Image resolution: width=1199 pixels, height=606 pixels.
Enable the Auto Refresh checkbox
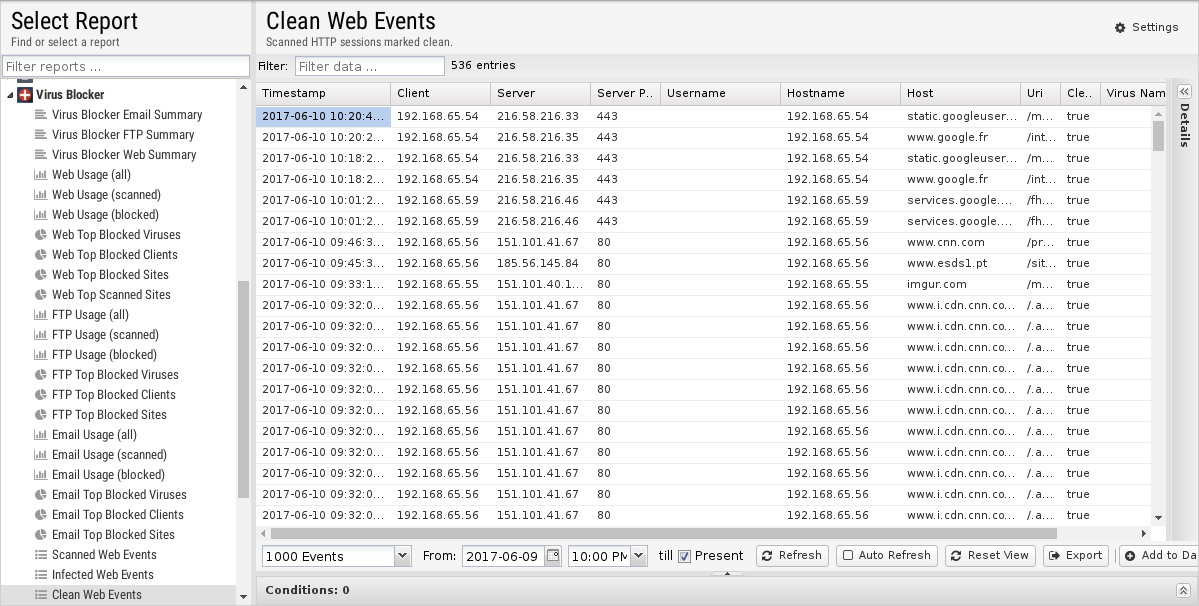(x=847, y=556)
